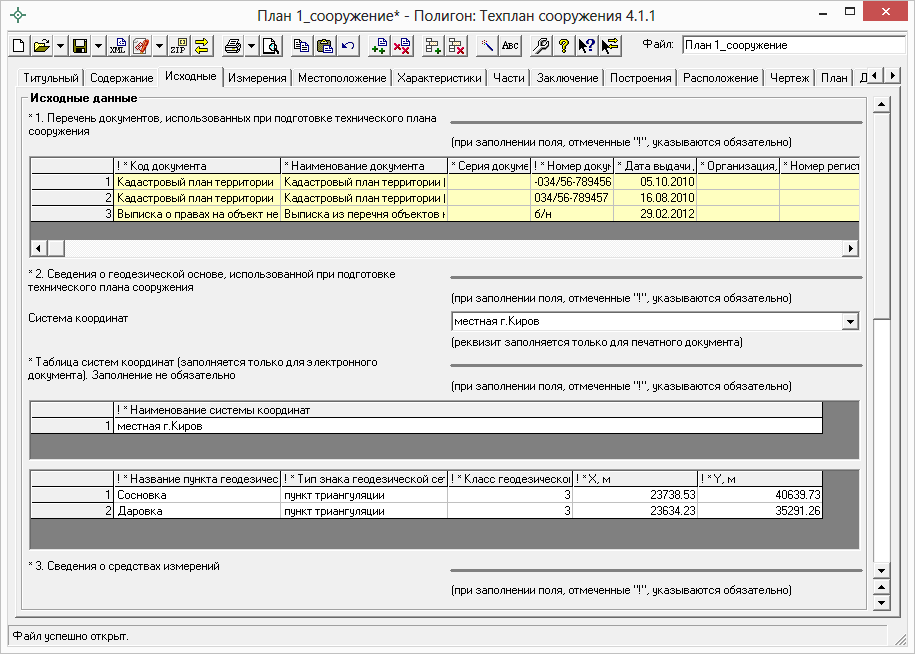Select the date cell 16.08.2010
The width and height of the screenshot is (915, 654).
point(655,198)
